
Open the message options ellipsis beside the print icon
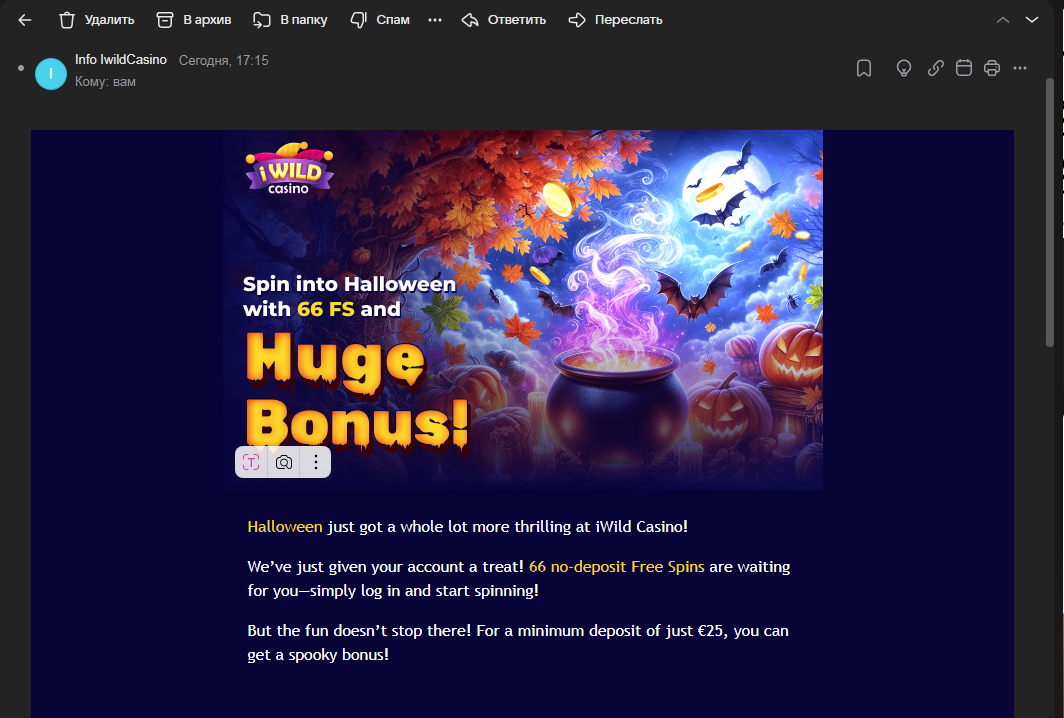click(1020, 68)
